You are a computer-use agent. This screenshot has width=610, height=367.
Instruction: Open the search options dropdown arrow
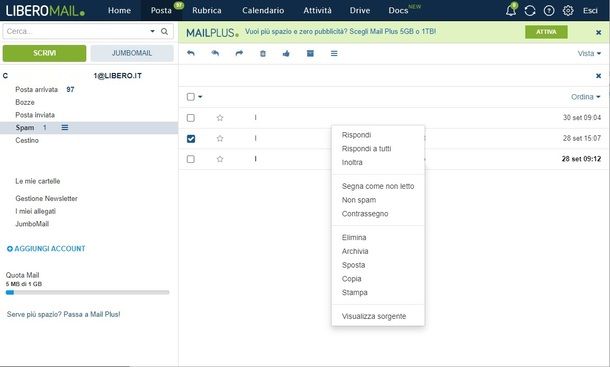point(152,32)
